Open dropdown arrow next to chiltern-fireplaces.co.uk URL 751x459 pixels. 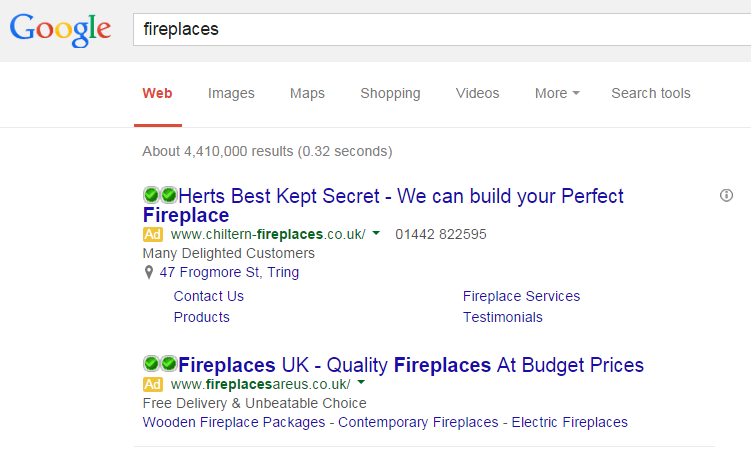coord(376,233)
